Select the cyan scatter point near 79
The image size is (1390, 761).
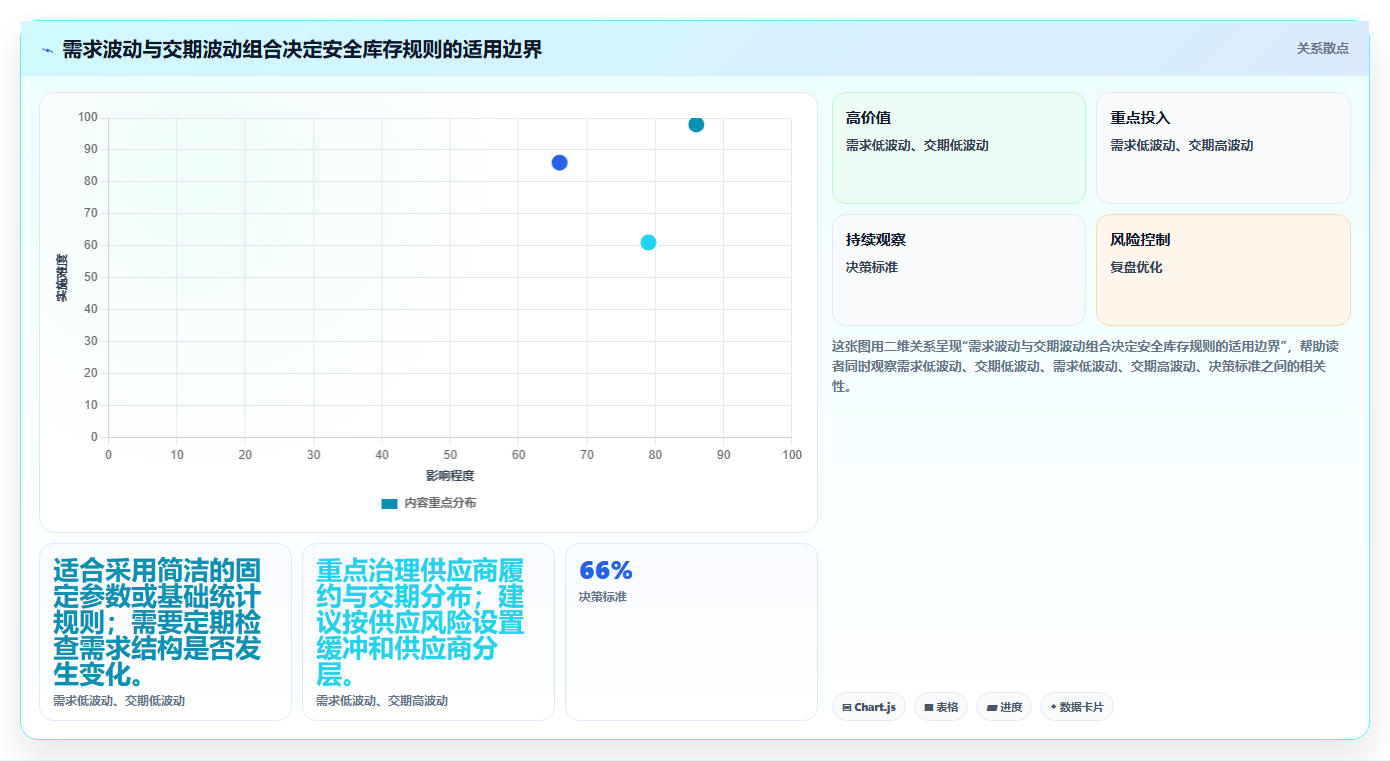pyautogui.click(x=648, y=243)
